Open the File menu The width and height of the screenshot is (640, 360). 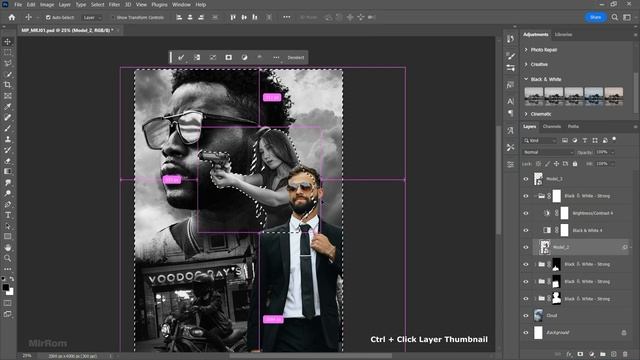click(x=18, y=5)
